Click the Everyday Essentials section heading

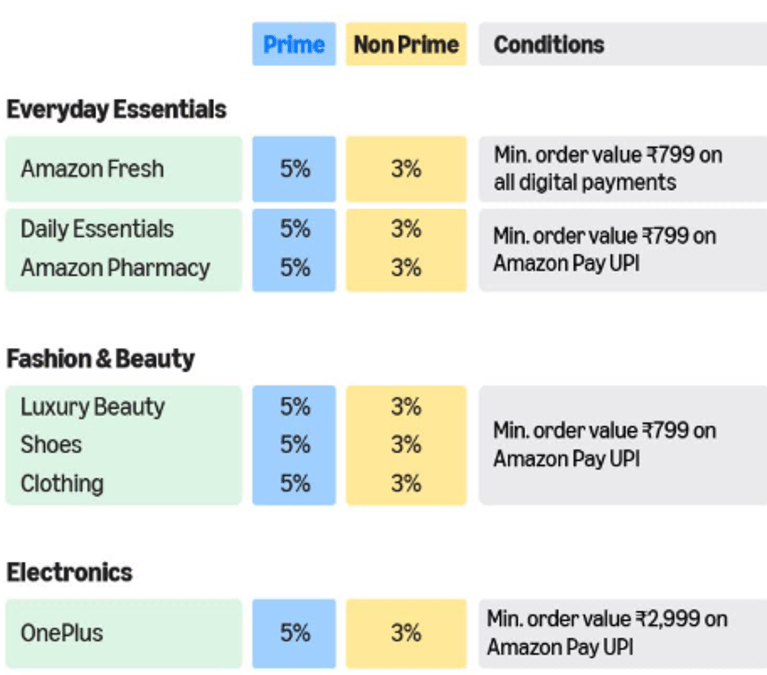pos(116,109)
